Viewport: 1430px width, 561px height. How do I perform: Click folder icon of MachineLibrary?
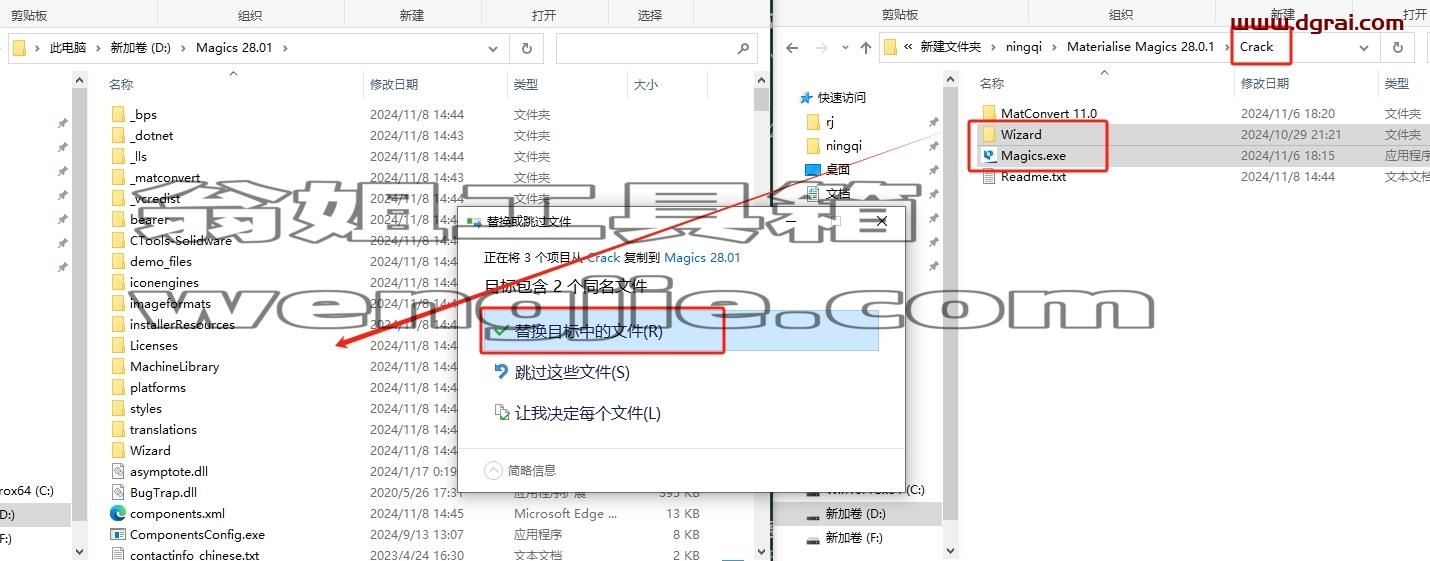118,366
